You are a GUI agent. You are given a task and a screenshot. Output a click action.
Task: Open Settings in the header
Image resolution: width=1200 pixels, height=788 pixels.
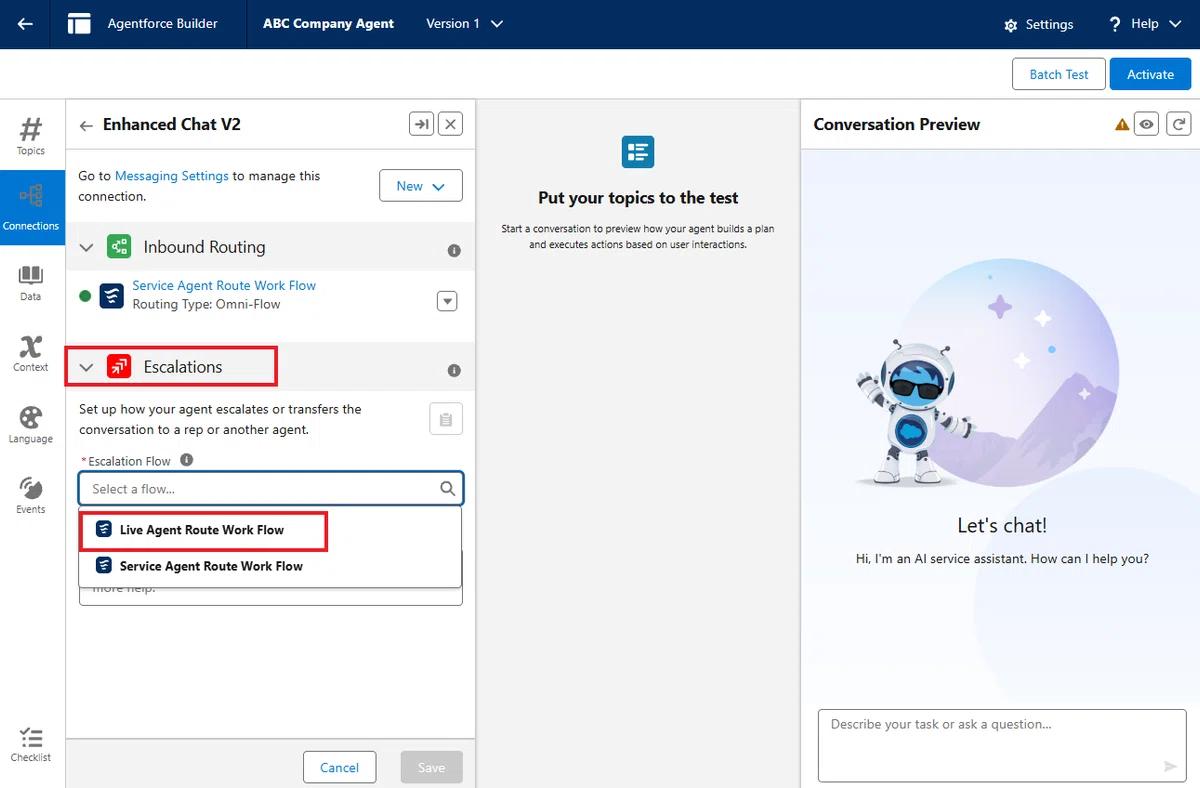coord(1038,24)
